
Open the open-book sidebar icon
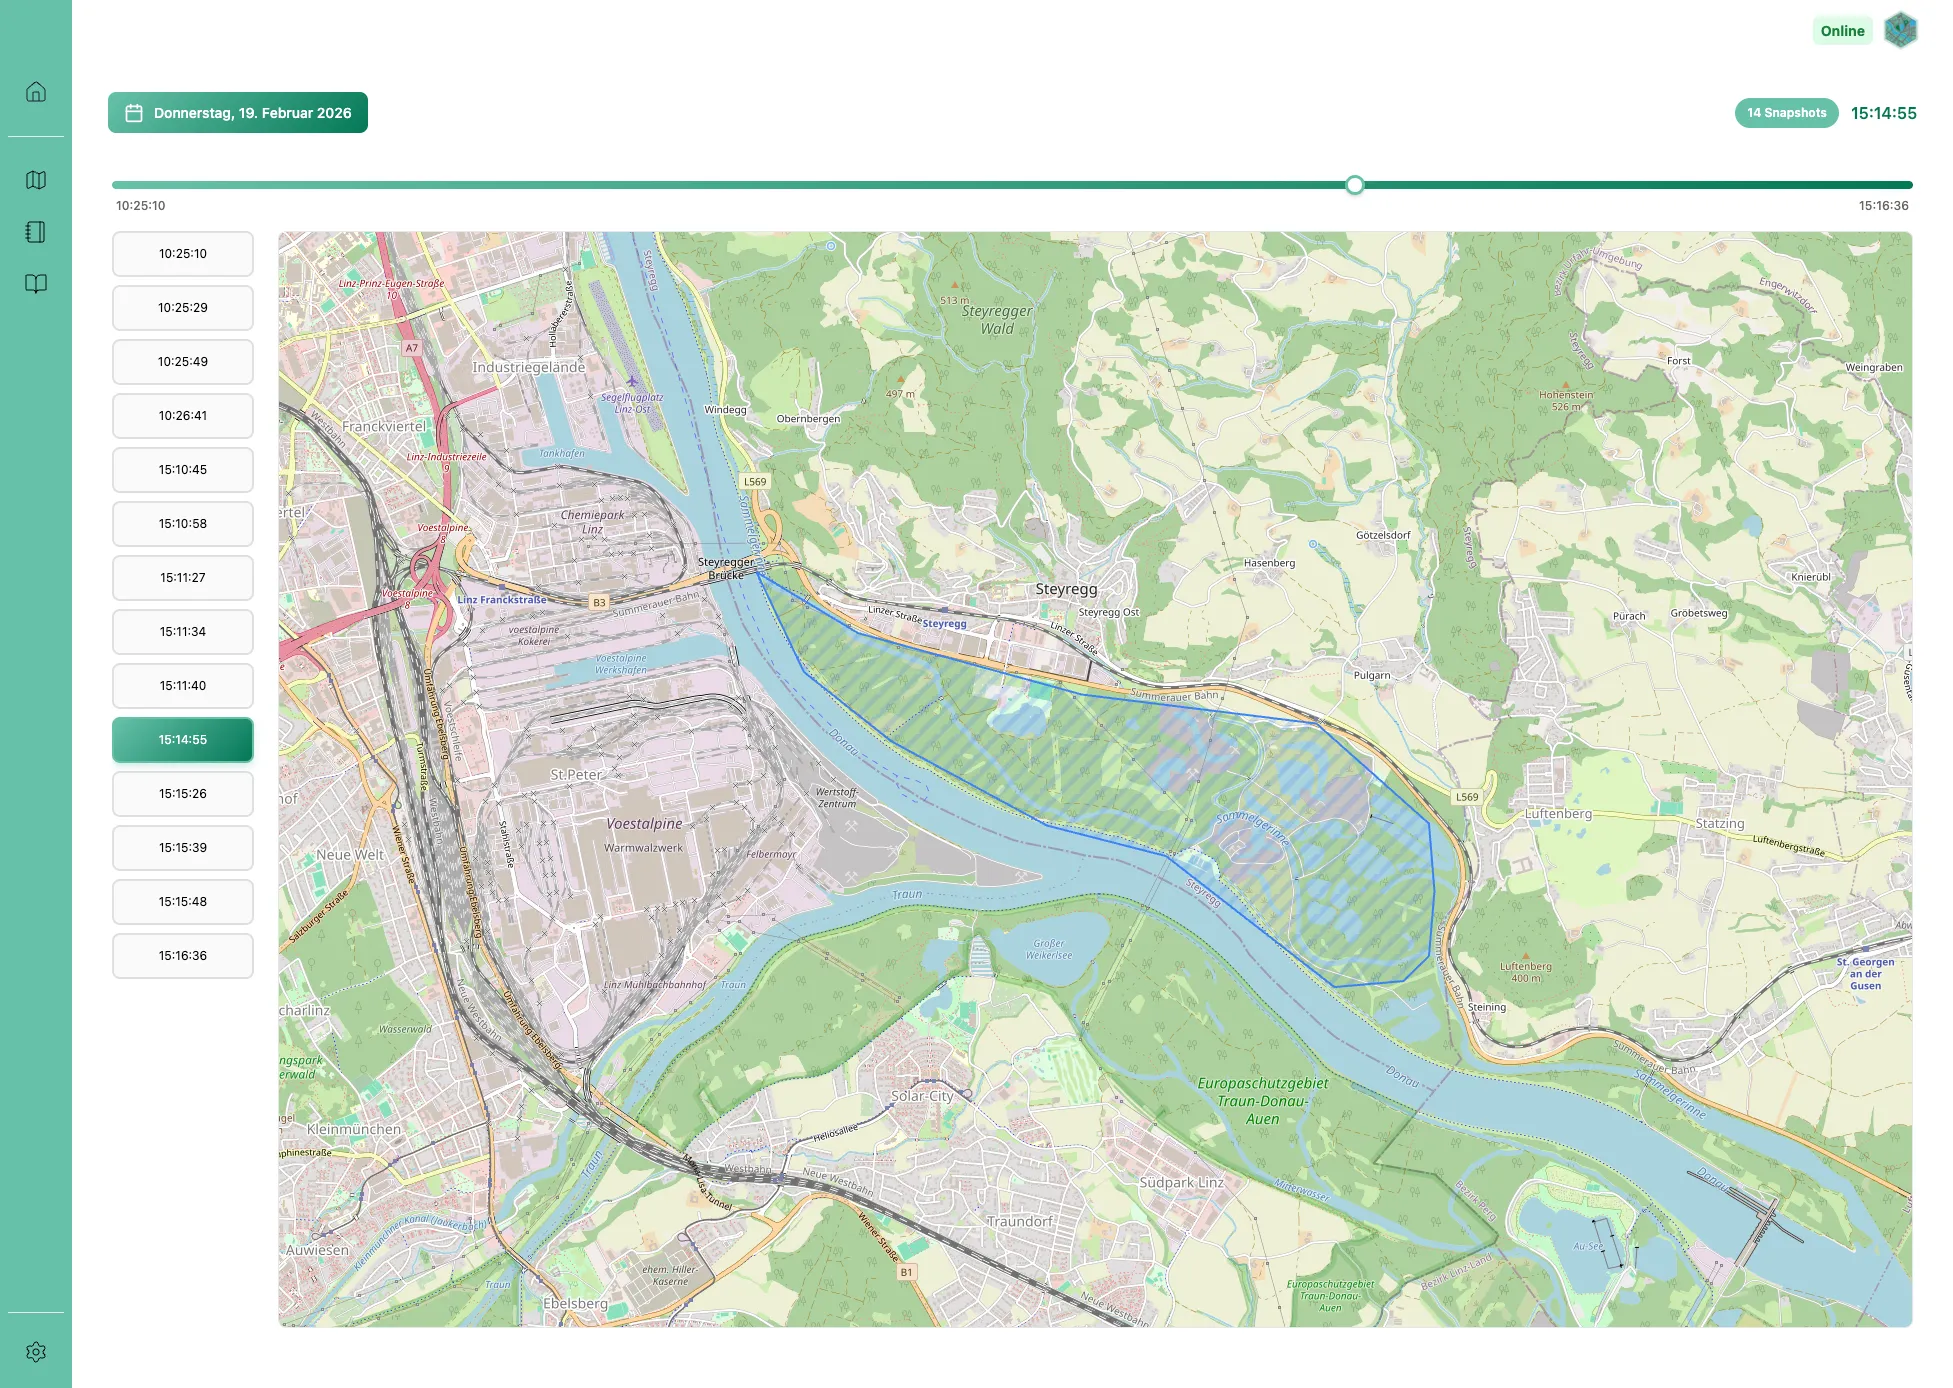[36, 284]
